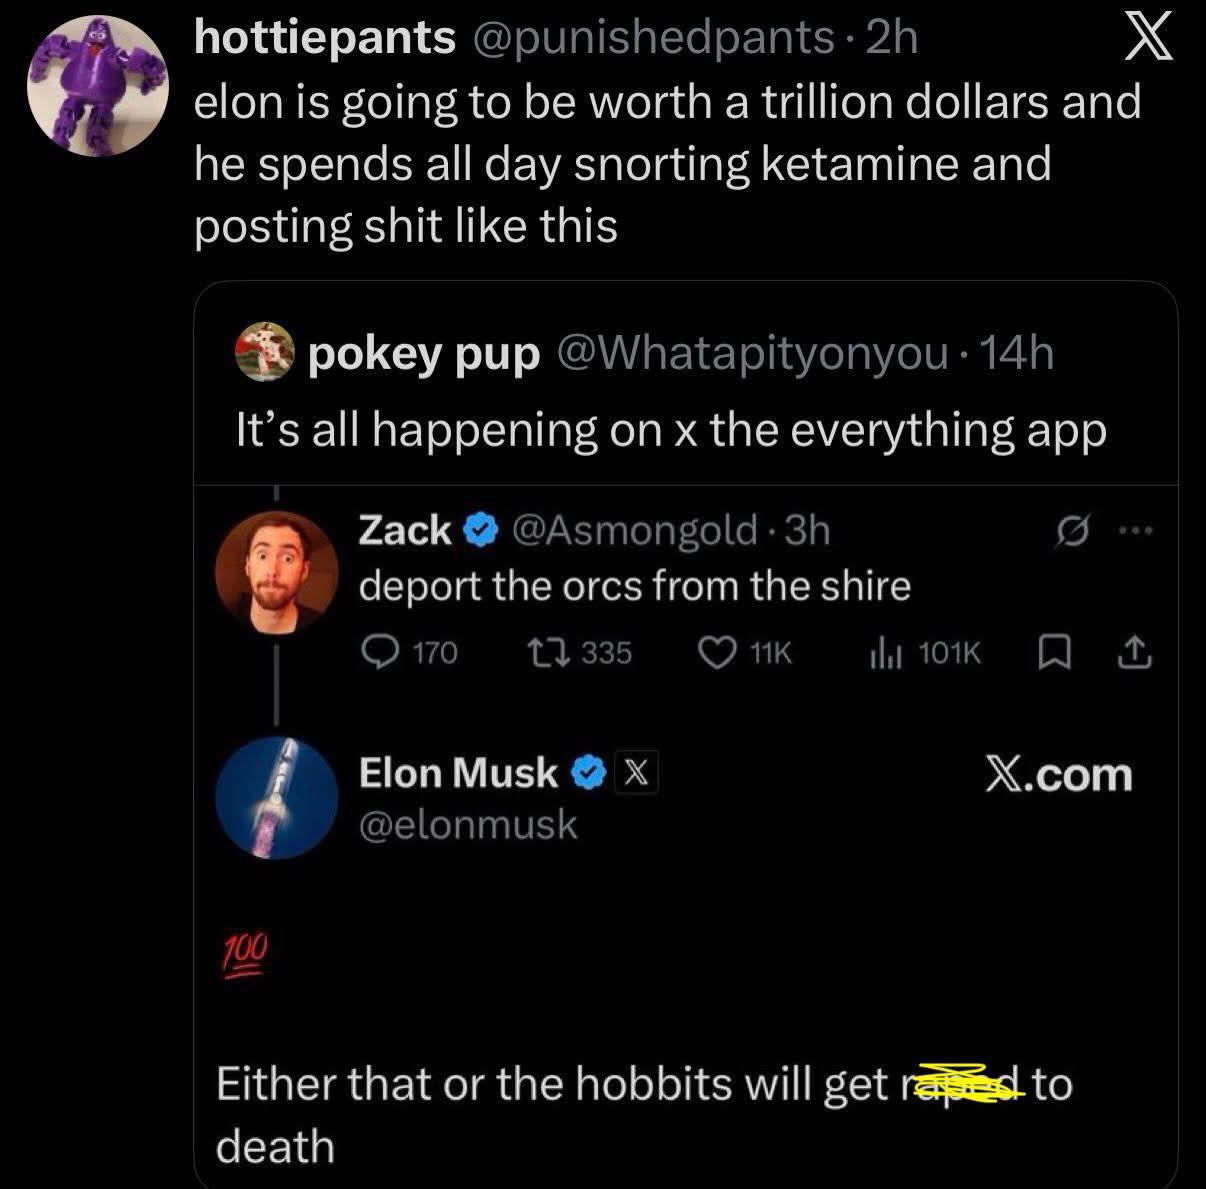
Task: Click the X.com watermark text
Action: pos(1058,774)
